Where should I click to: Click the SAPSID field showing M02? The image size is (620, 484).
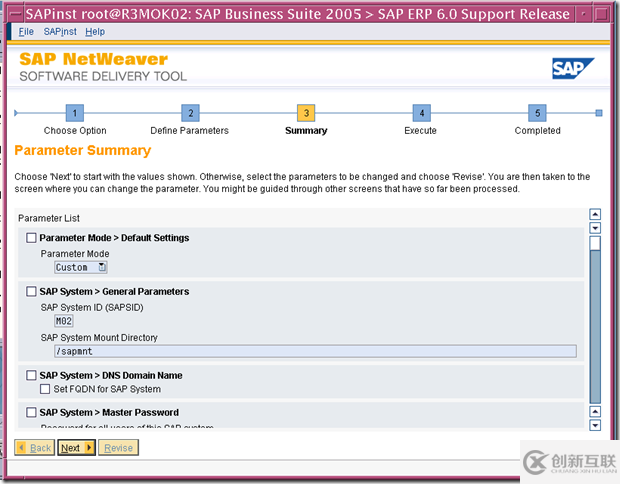coord(64,321)
